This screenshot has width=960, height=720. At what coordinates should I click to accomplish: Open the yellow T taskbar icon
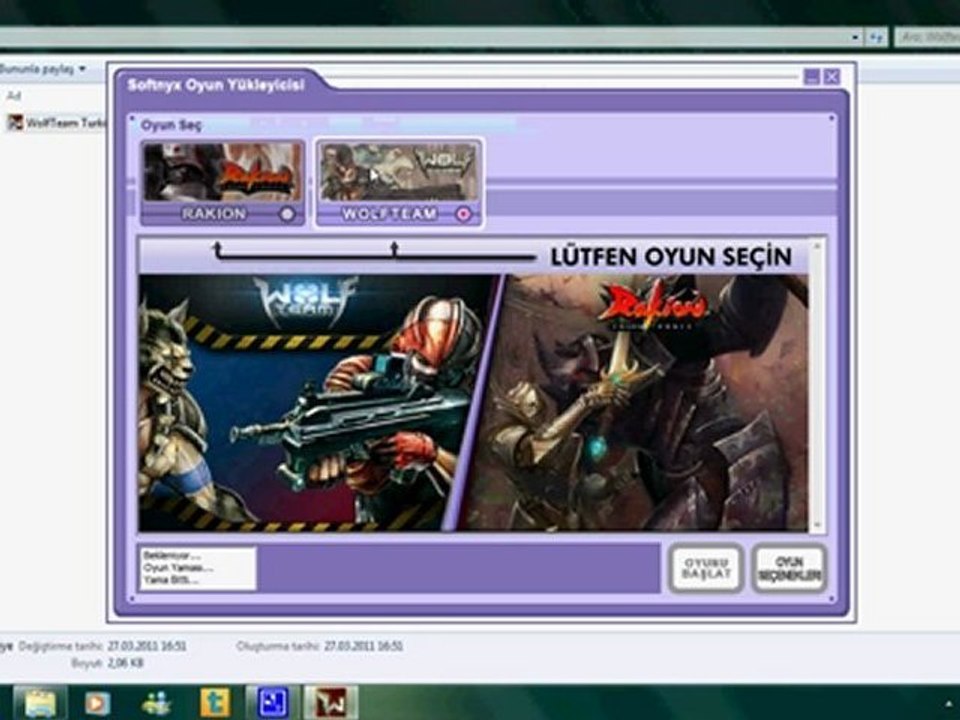point(215,702)
